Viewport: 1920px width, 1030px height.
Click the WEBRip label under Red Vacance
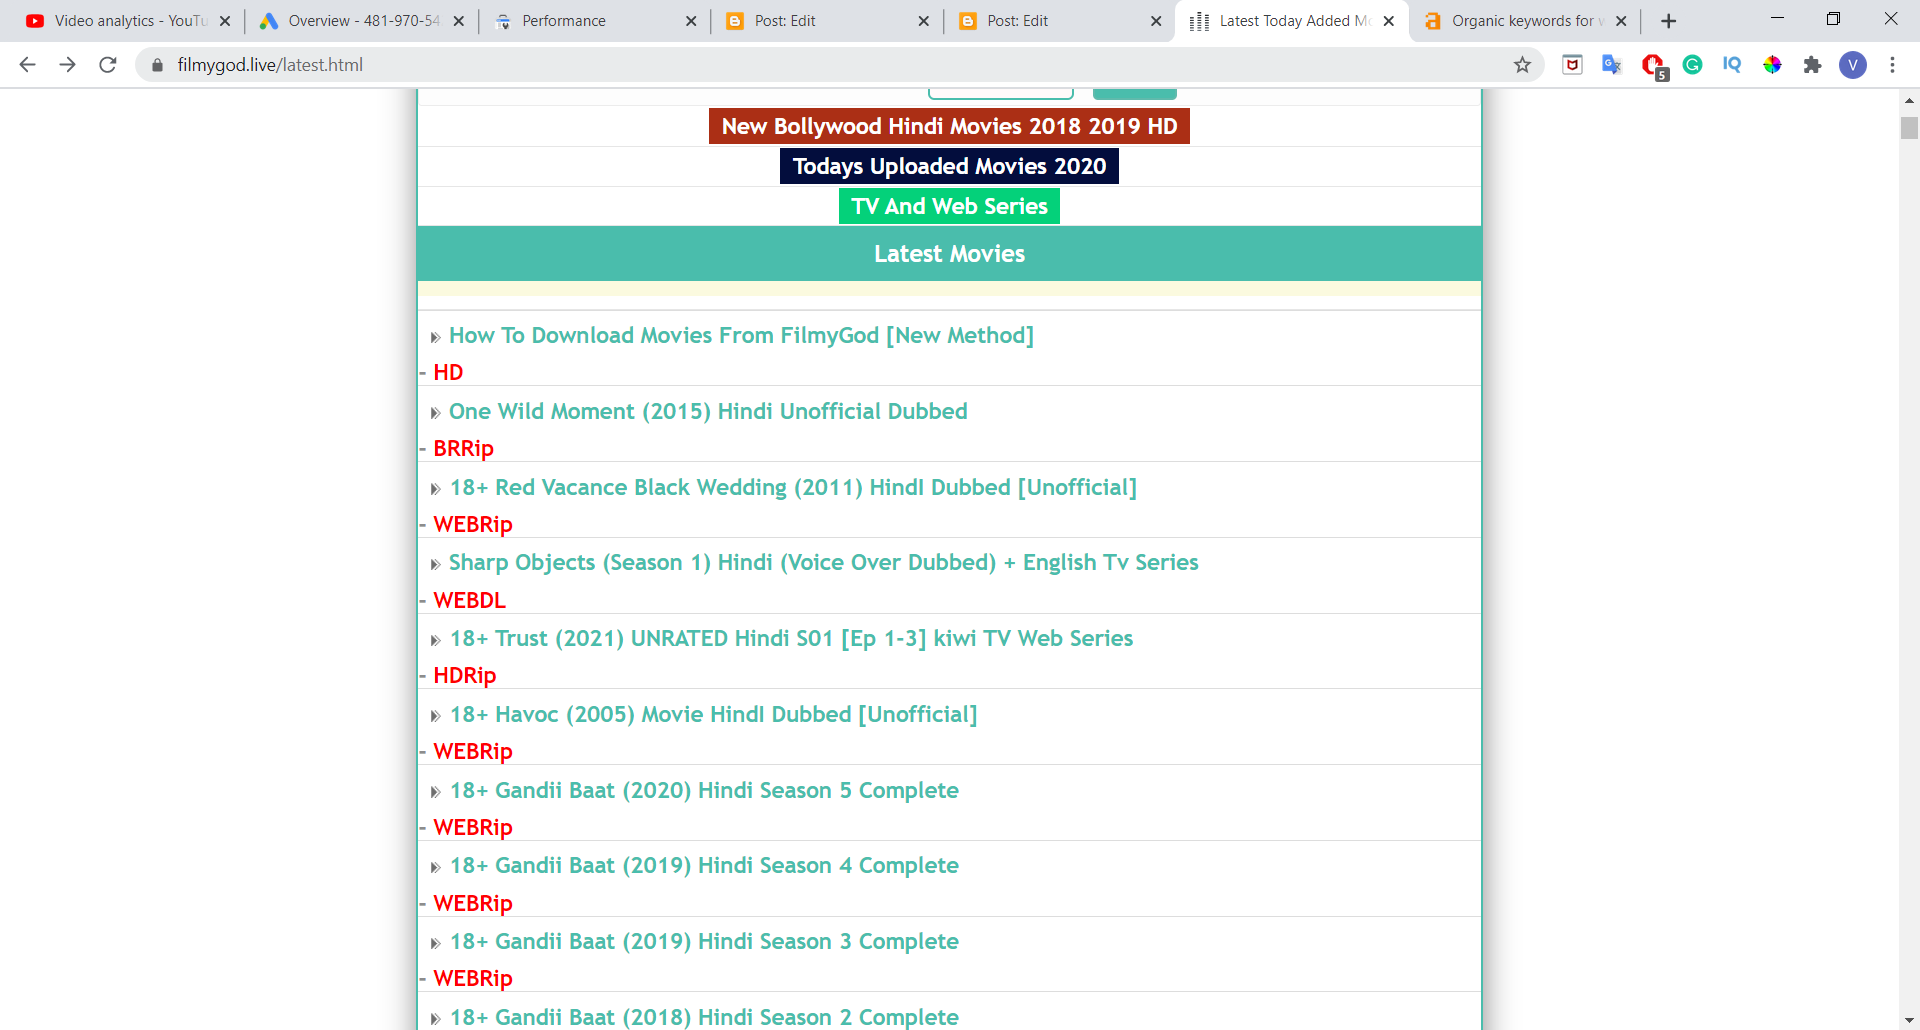[x=472, y=525]
